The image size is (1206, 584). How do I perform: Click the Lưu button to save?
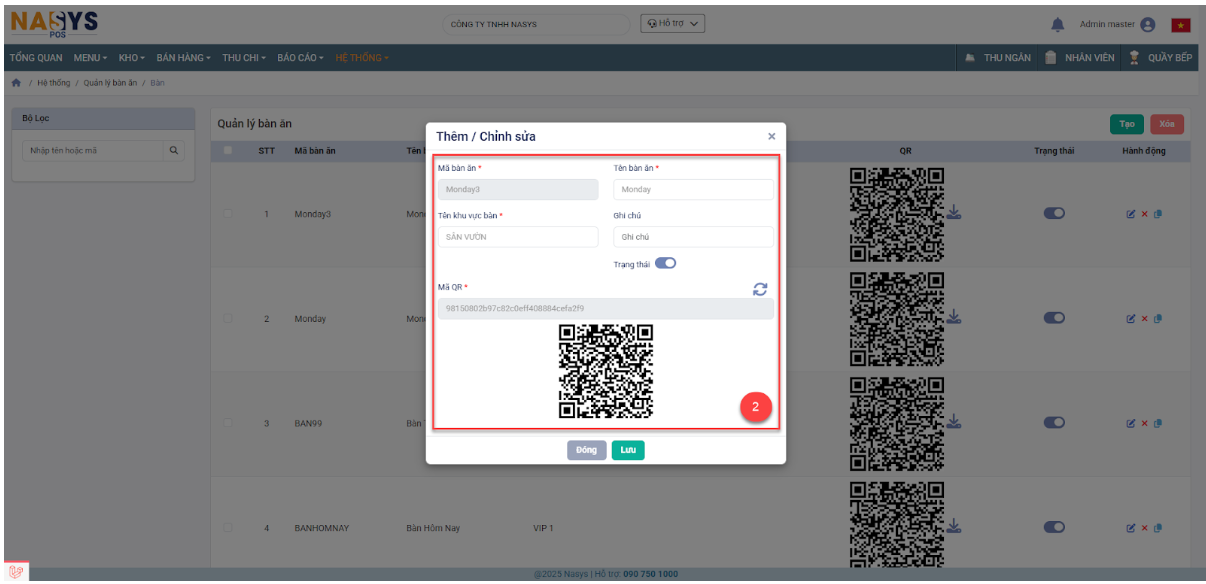(628, 450)
